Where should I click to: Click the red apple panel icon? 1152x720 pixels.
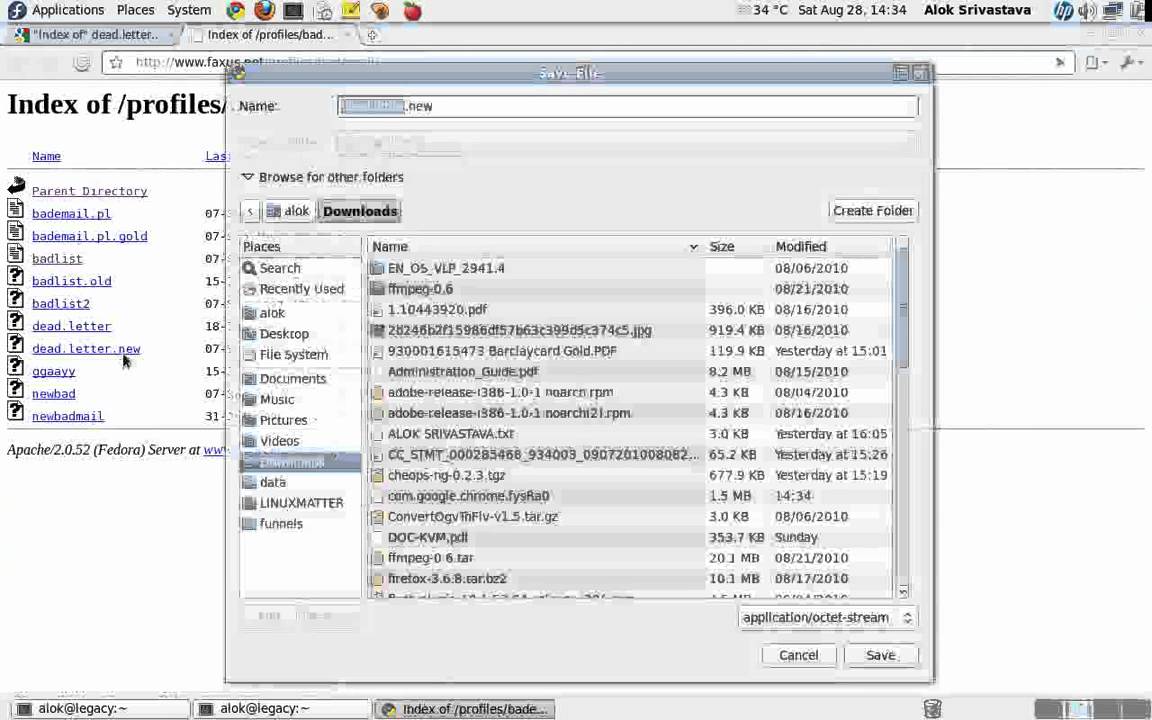pyautogui.click(x=412, y=10)
